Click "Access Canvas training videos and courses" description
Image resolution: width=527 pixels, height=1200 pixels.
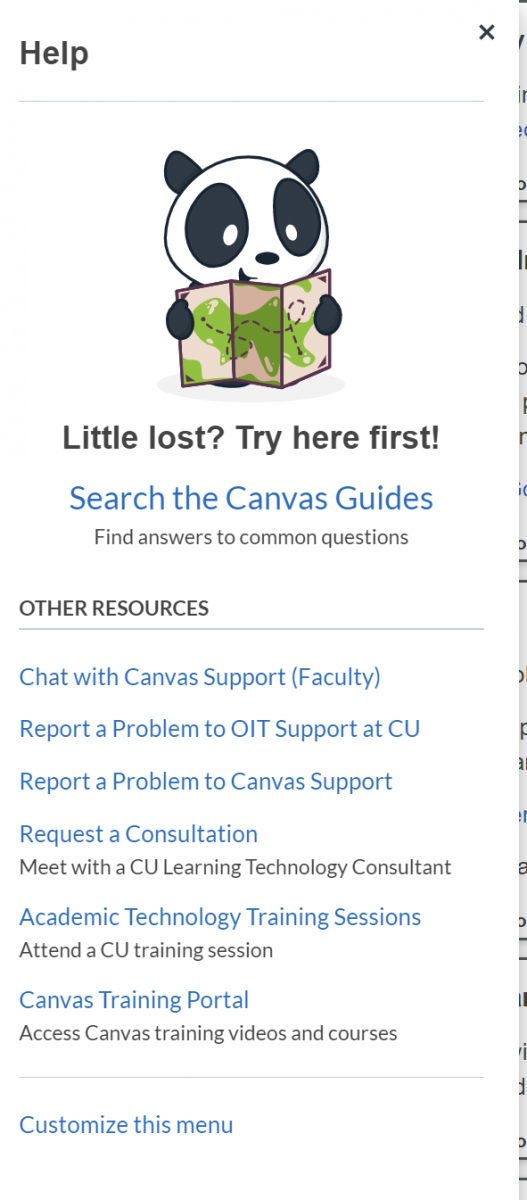(208, 1033)
